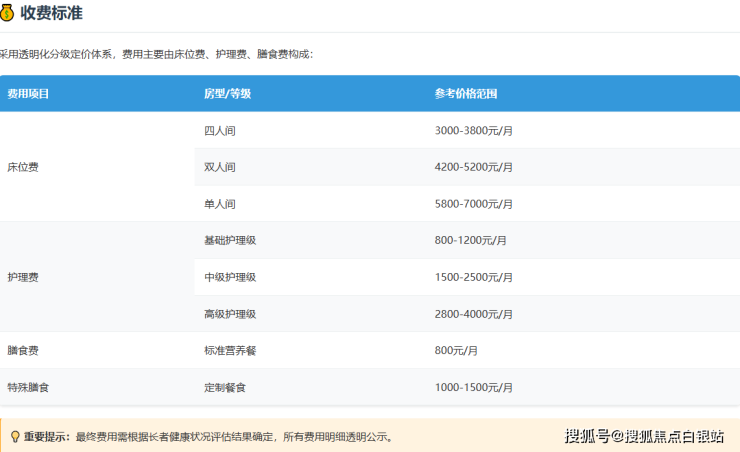740x452 pixels.
Task: Click the 房型/等级 column header
Action: (227, 94)
